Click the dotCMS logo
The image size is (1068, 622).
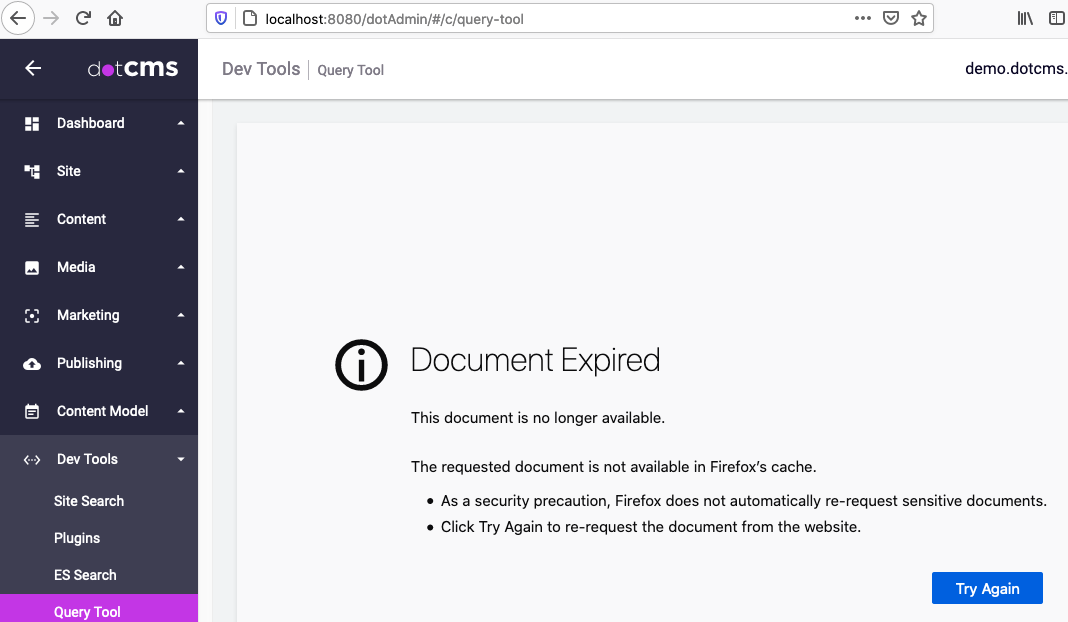[x=135, y=68]
